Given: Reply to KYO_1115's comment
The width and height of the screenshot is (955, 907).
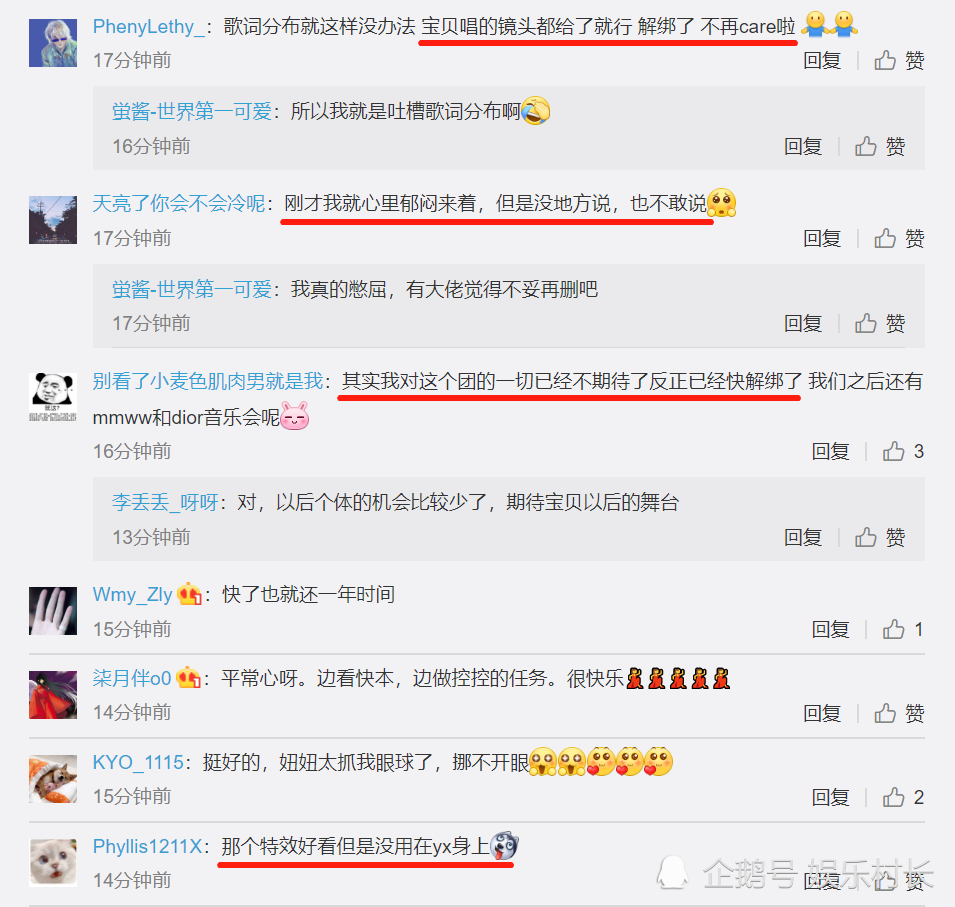Looking at the screenshot, I should click(x=830, y=797).
